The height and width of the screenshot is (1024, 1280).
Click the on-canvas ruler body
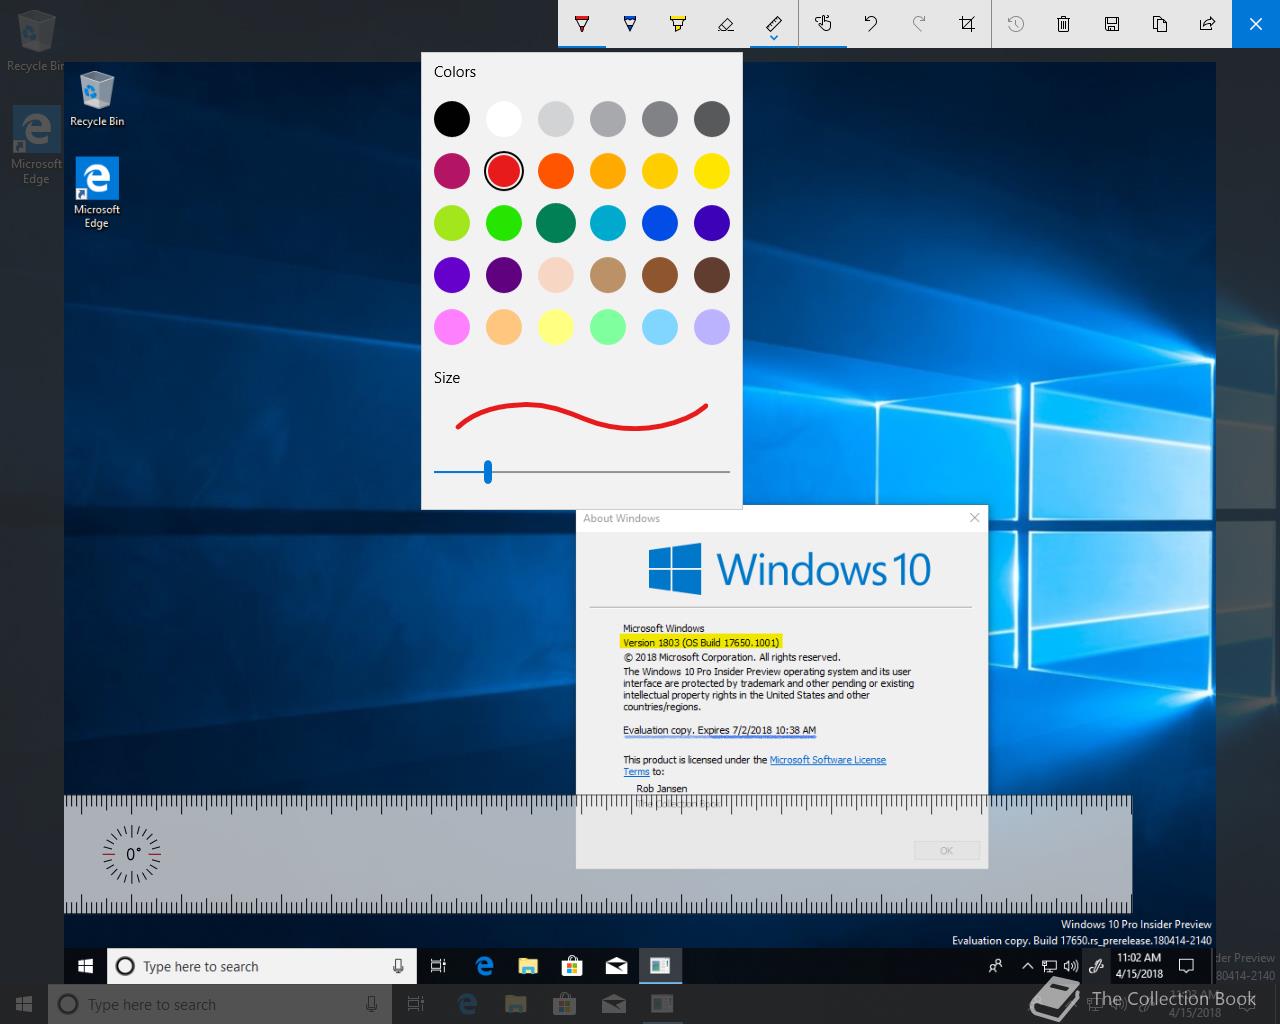(598, 855)
